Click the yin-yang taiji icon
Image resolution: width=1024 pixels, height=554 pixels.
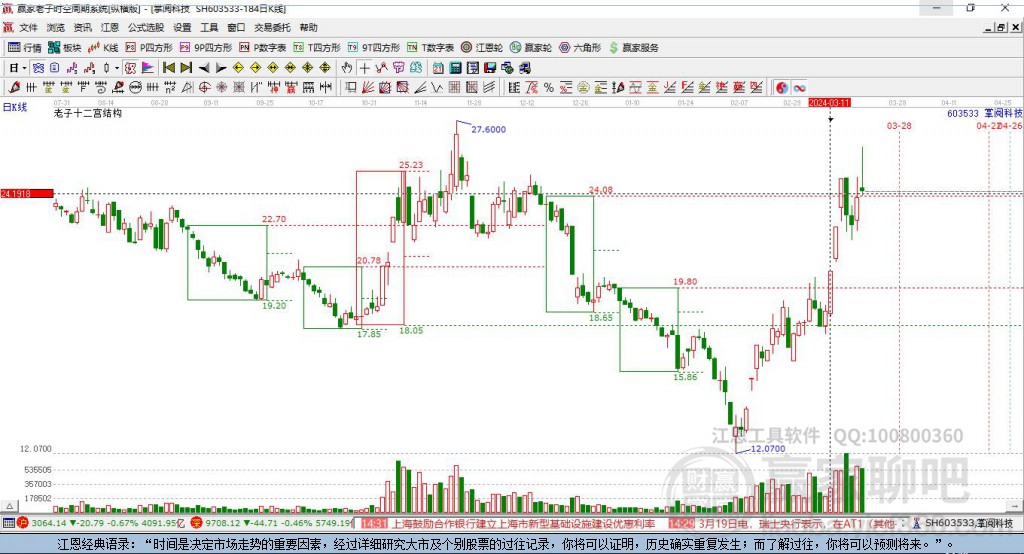(x=782, y=88)
